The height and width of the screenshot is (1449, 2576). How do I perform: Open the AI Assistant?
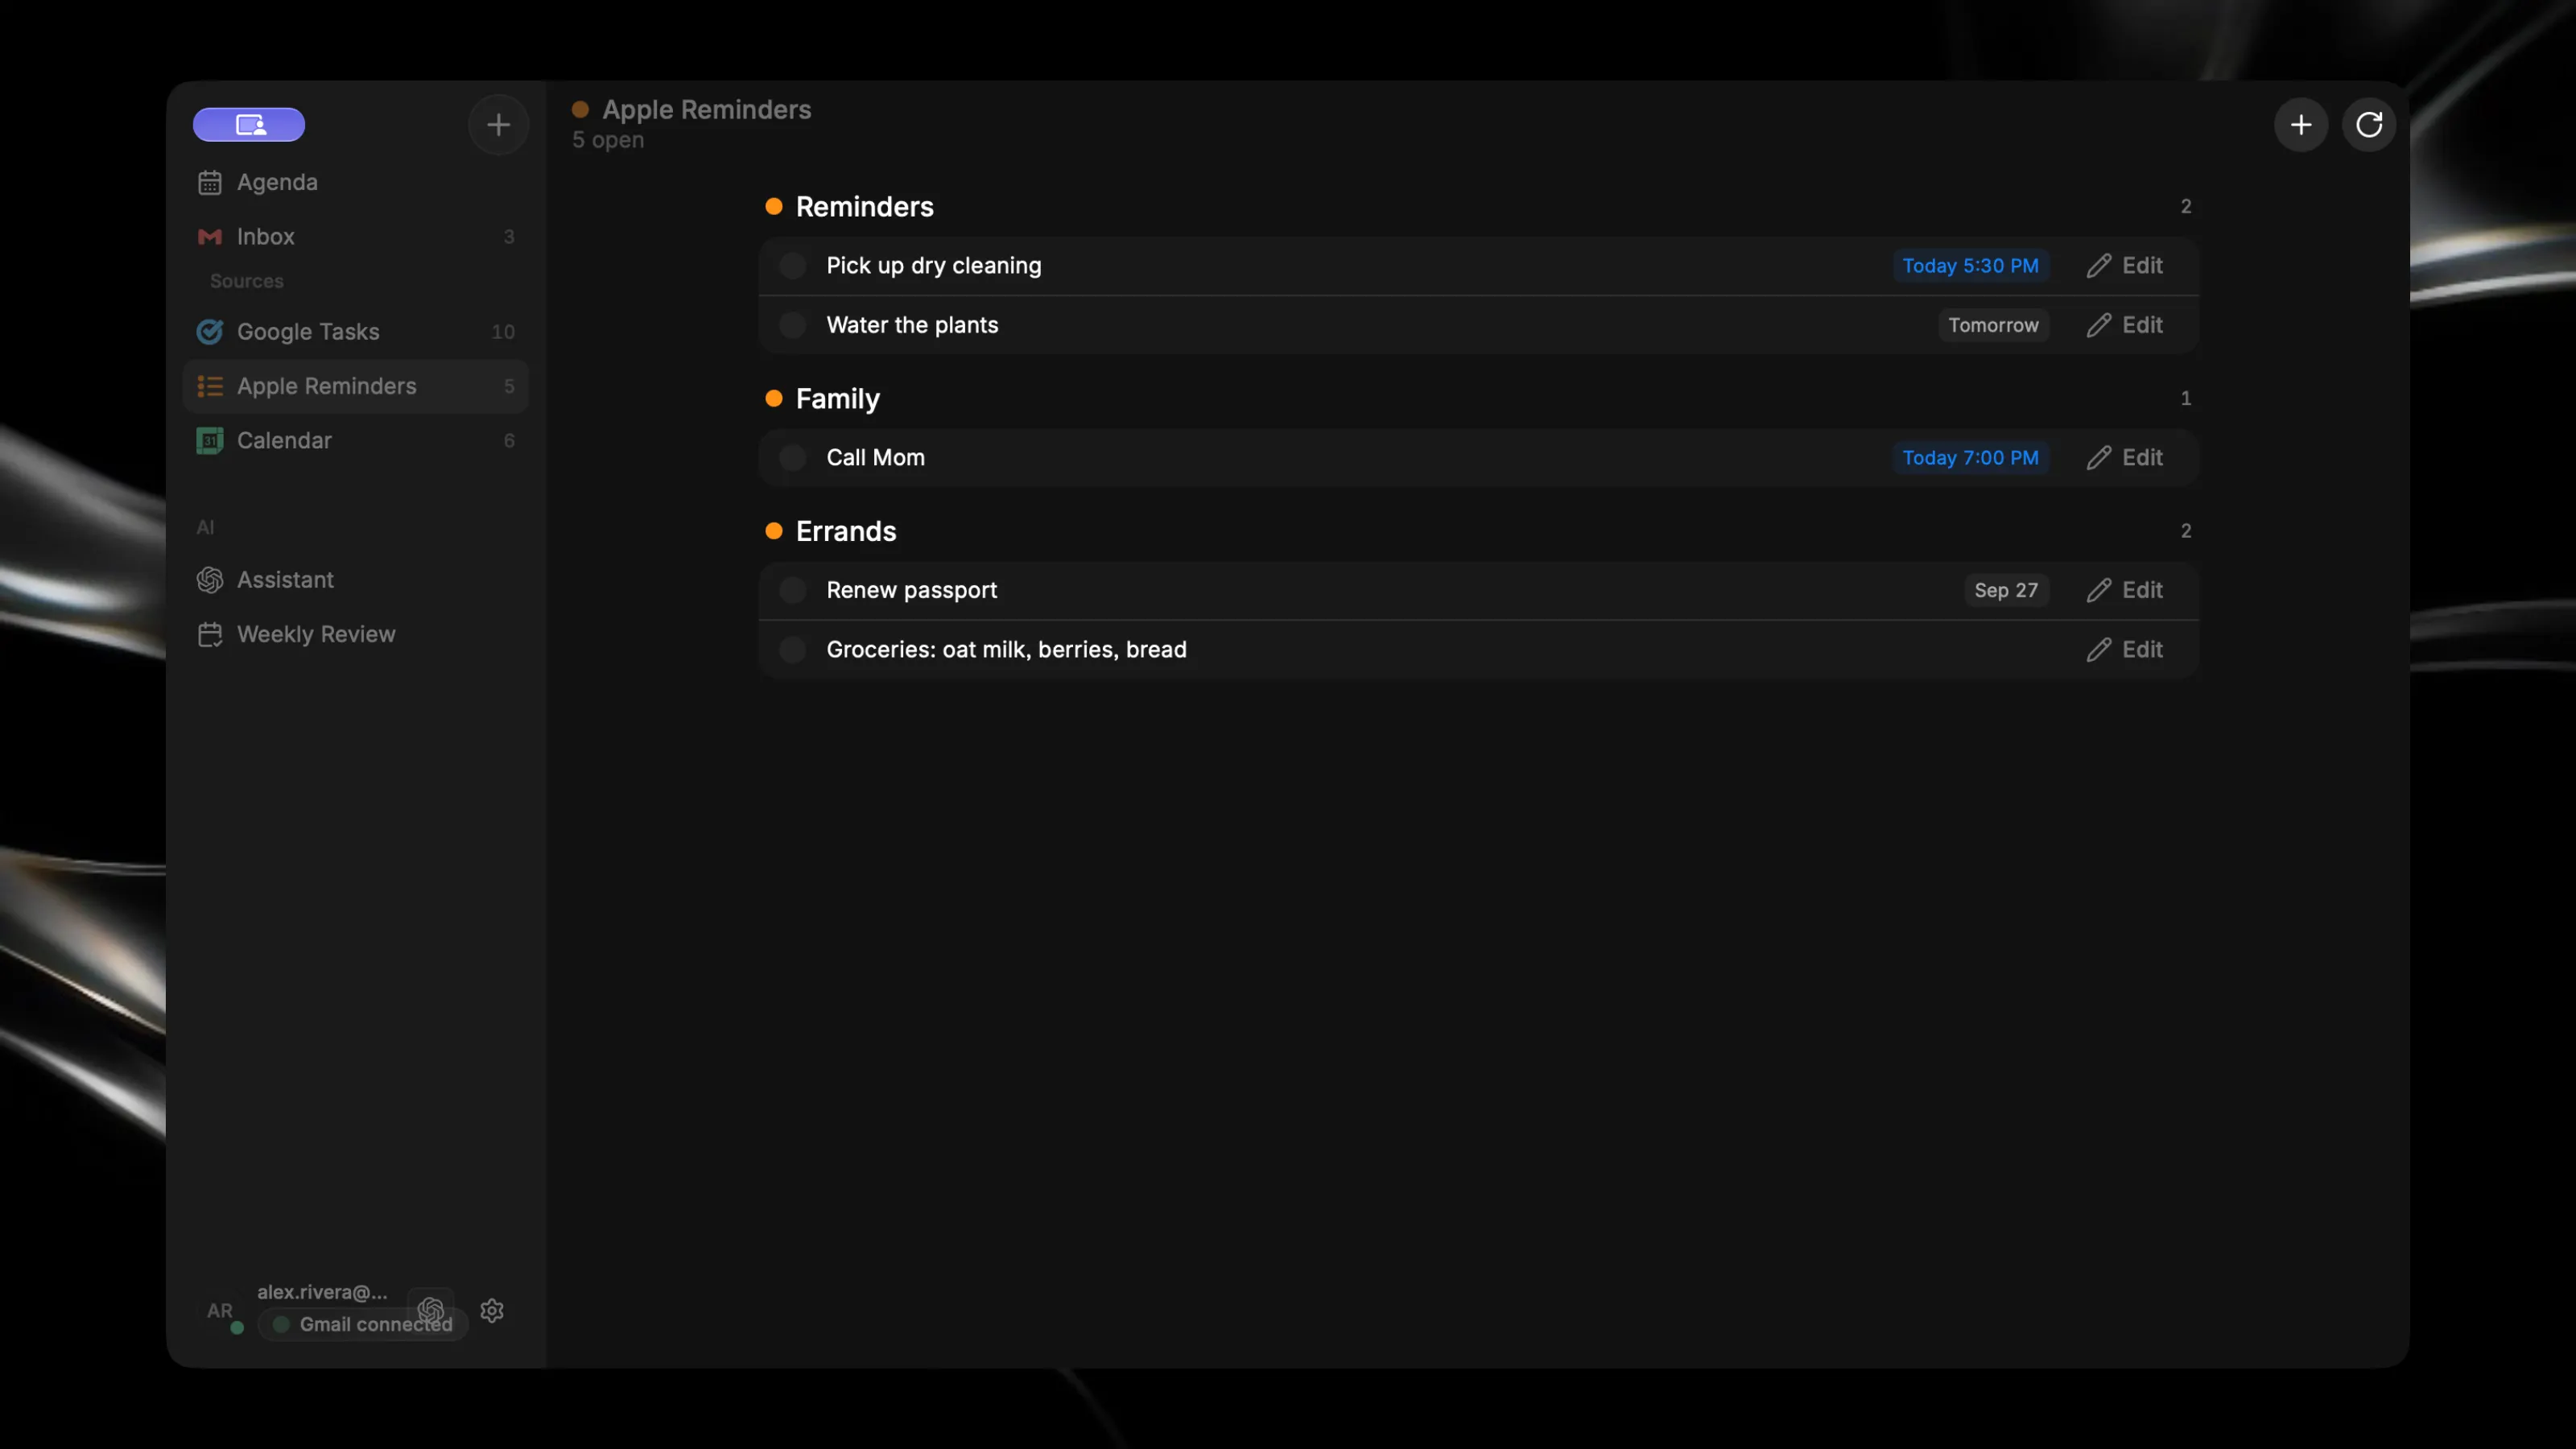pyautogui.click(x=355, y=579)
